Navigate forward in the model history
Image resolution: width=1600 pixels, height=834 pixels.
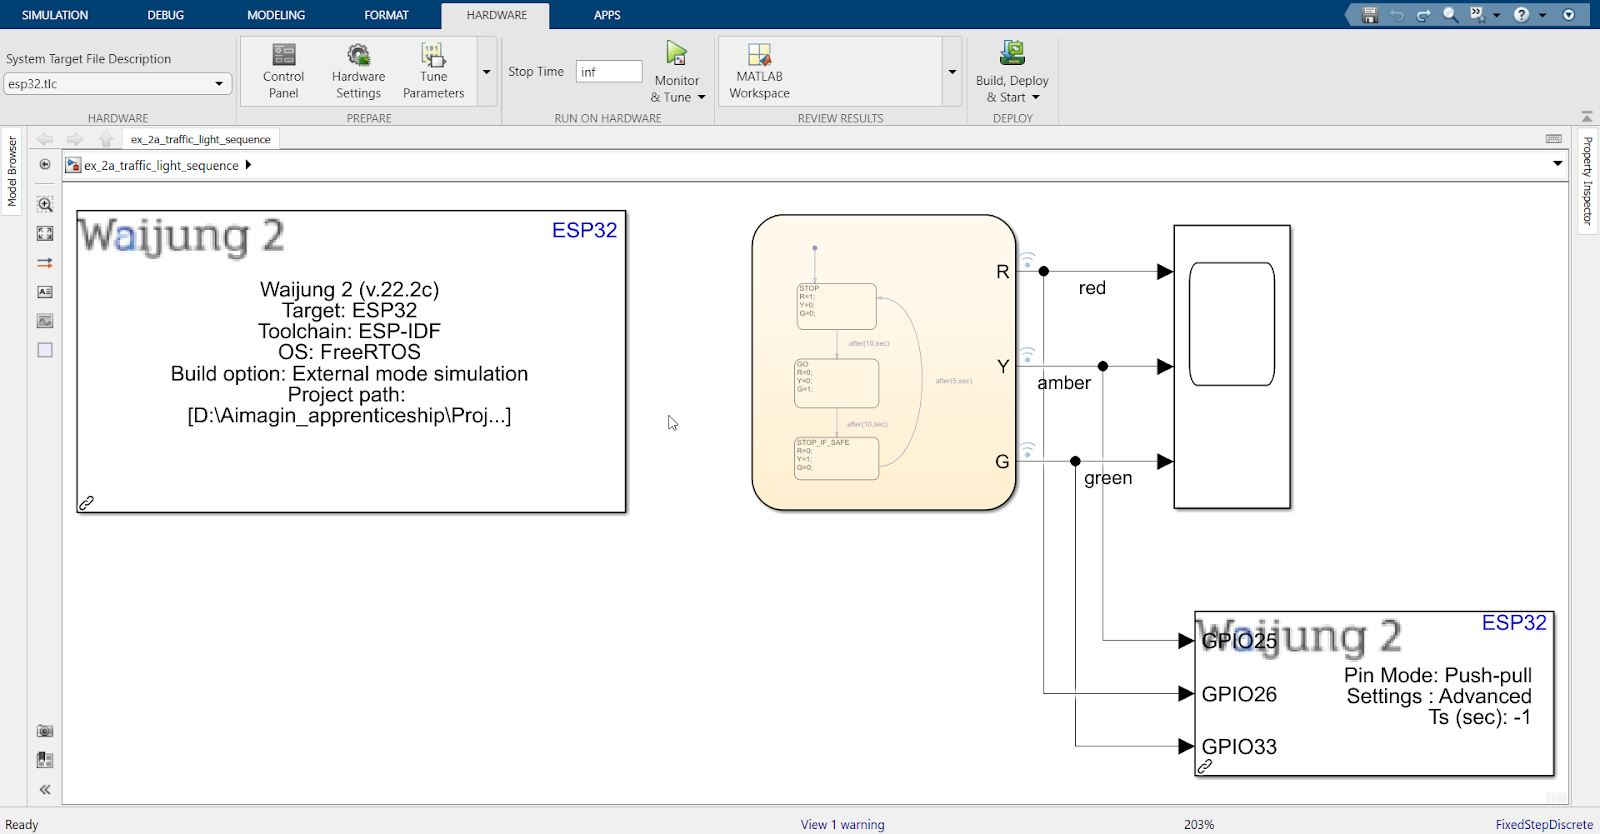pos(75,139)
